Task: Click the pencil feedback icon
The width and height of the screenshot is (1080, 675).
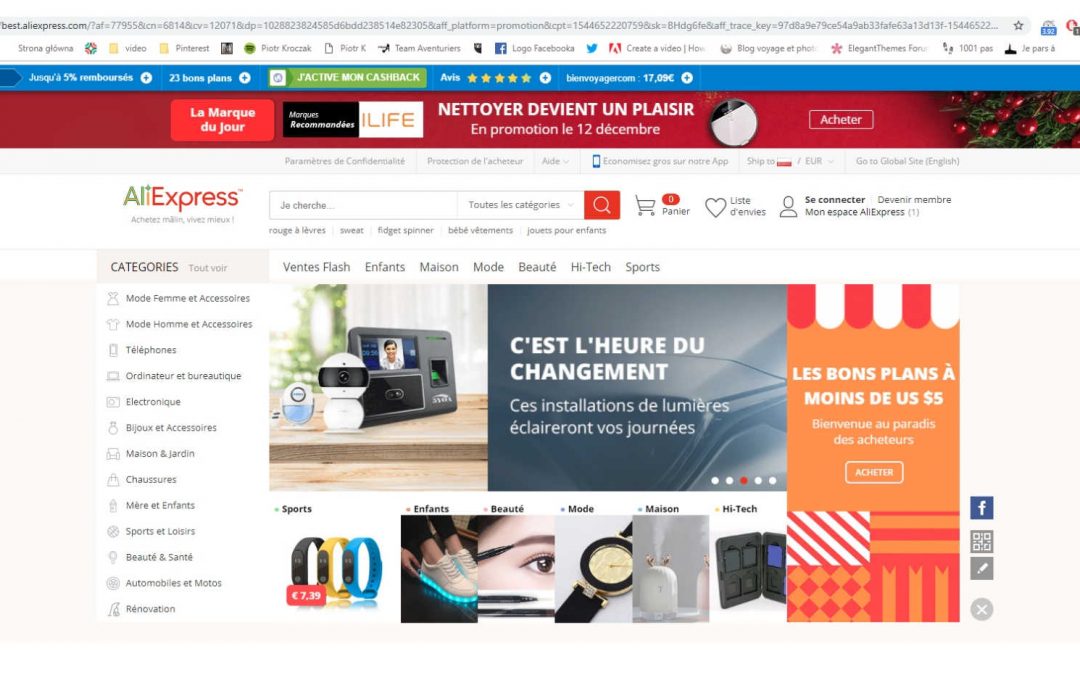Action: [x=982, y=568]
